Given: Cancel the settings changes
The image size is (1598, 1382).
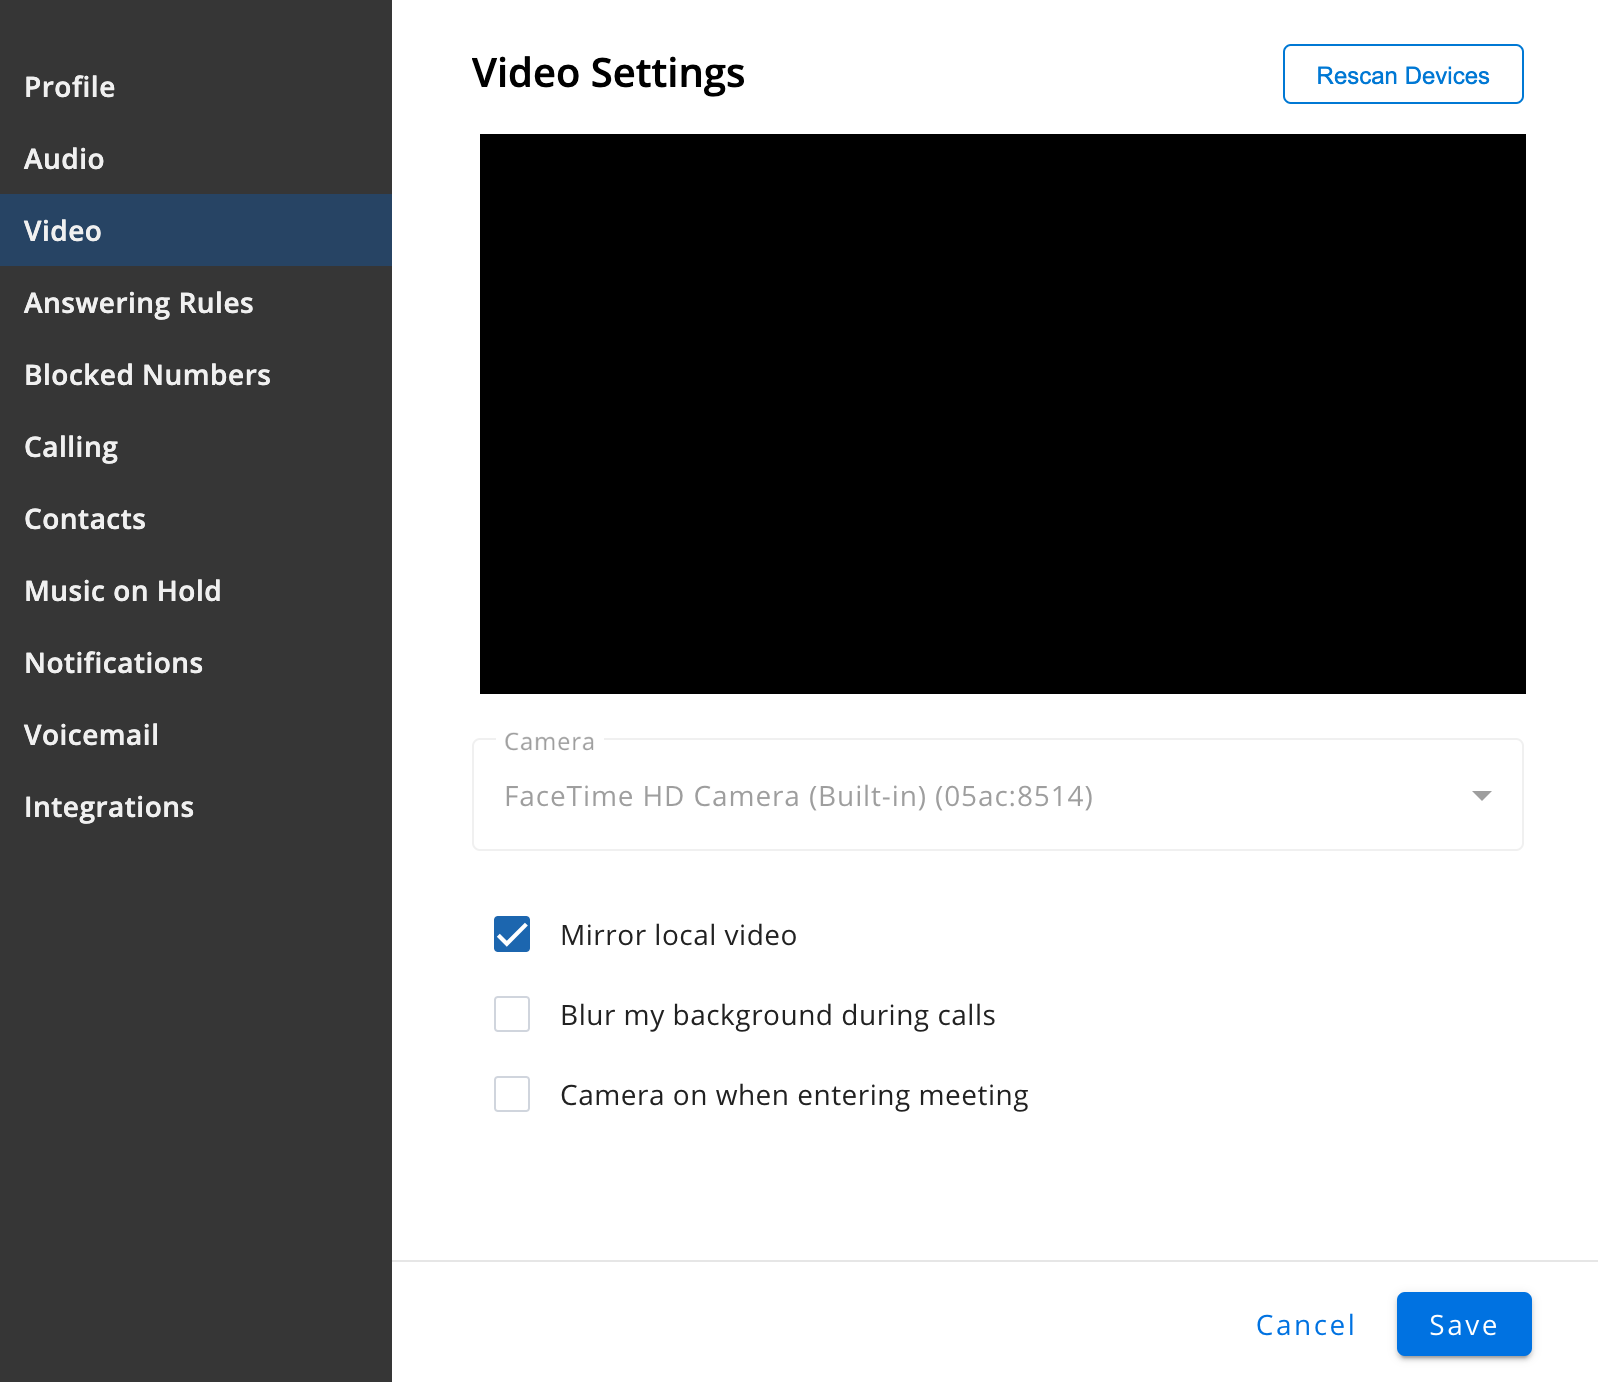Looking at the screenshot, I should click(1305, 1325).
